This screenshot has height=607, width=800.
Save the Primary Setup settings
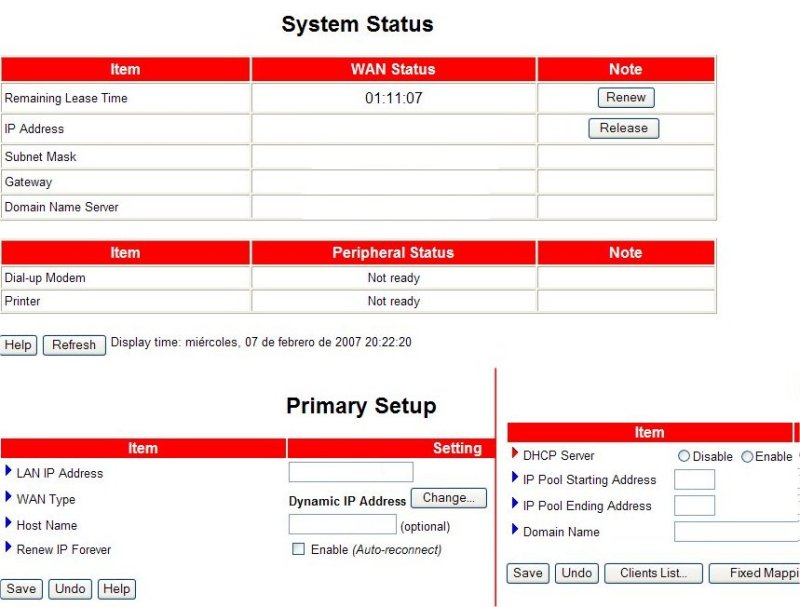(x=21, y=589)
